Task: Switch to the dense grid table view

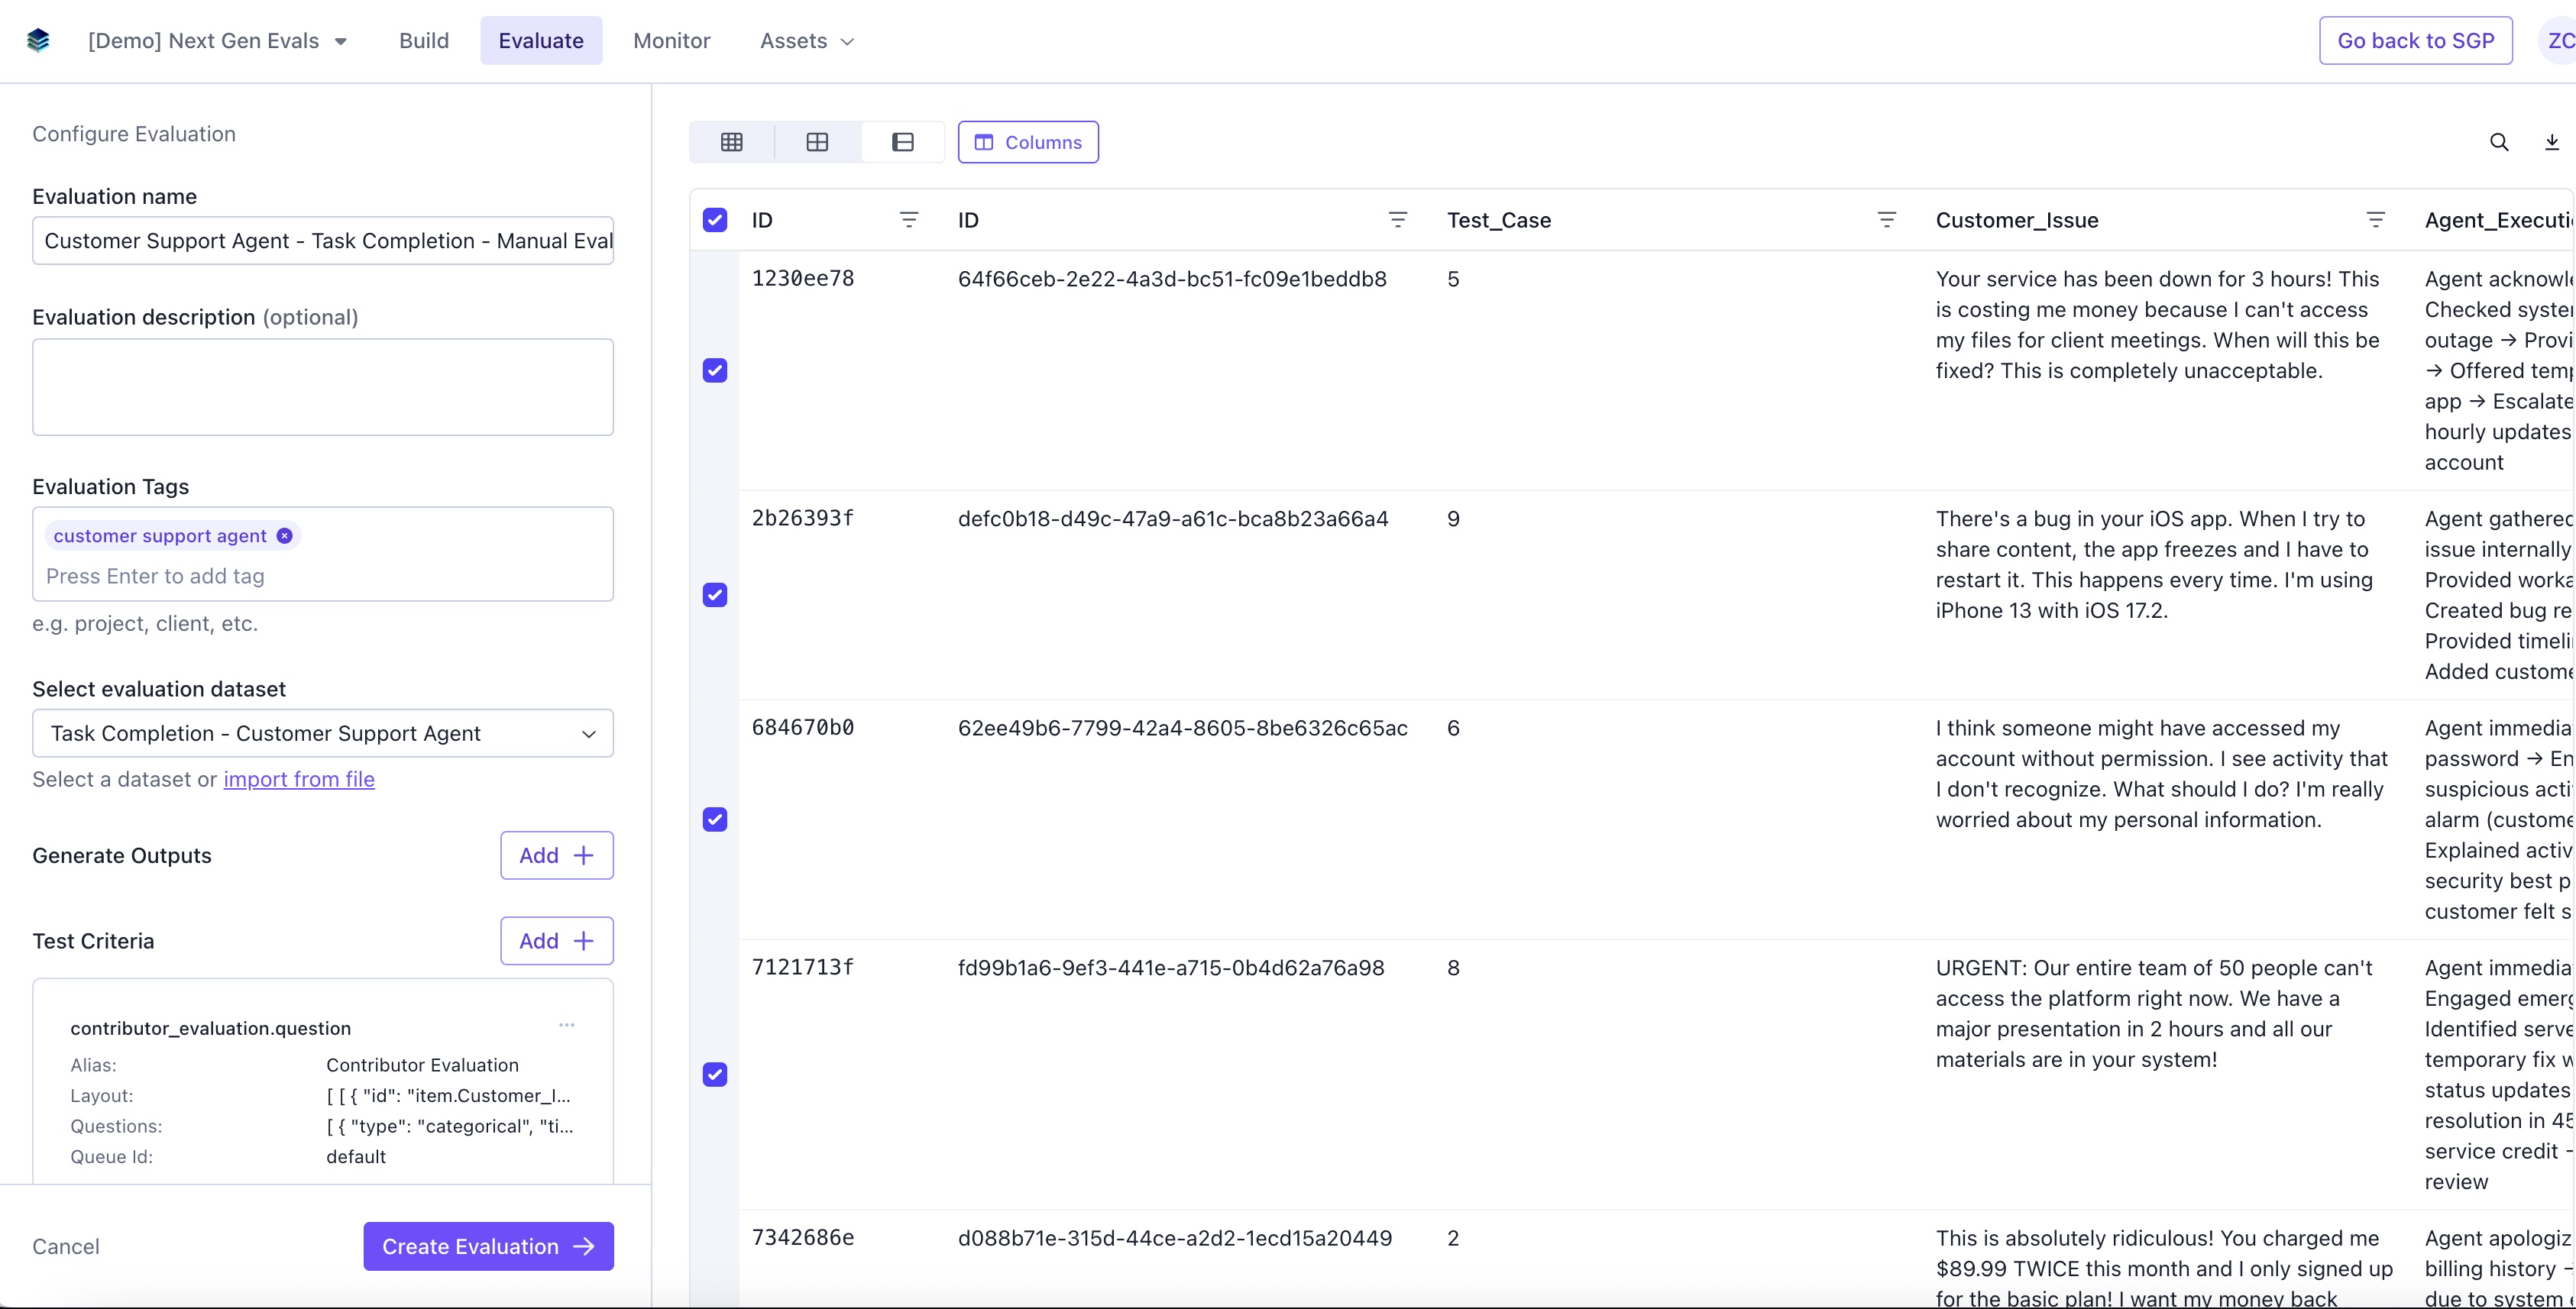Action: pyautogui.click(x=732, y=142)
